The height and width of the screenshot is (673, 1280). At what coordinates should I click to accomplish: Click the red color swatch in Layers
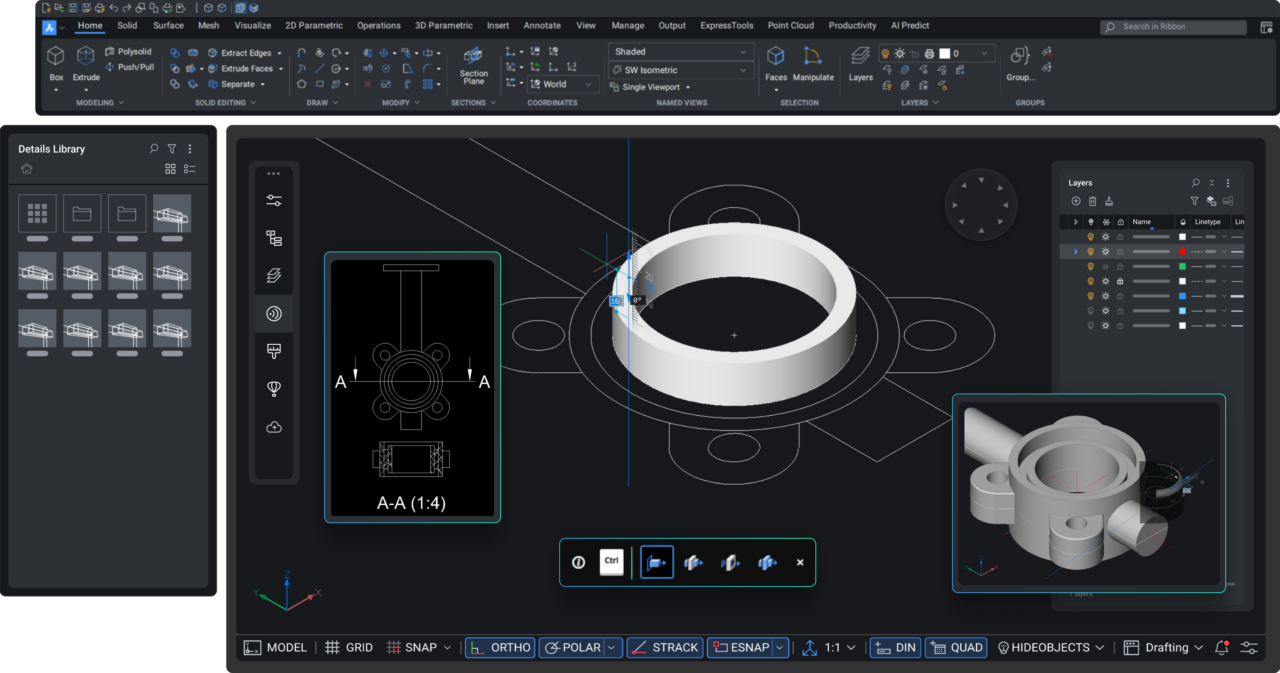point(1183,252)
